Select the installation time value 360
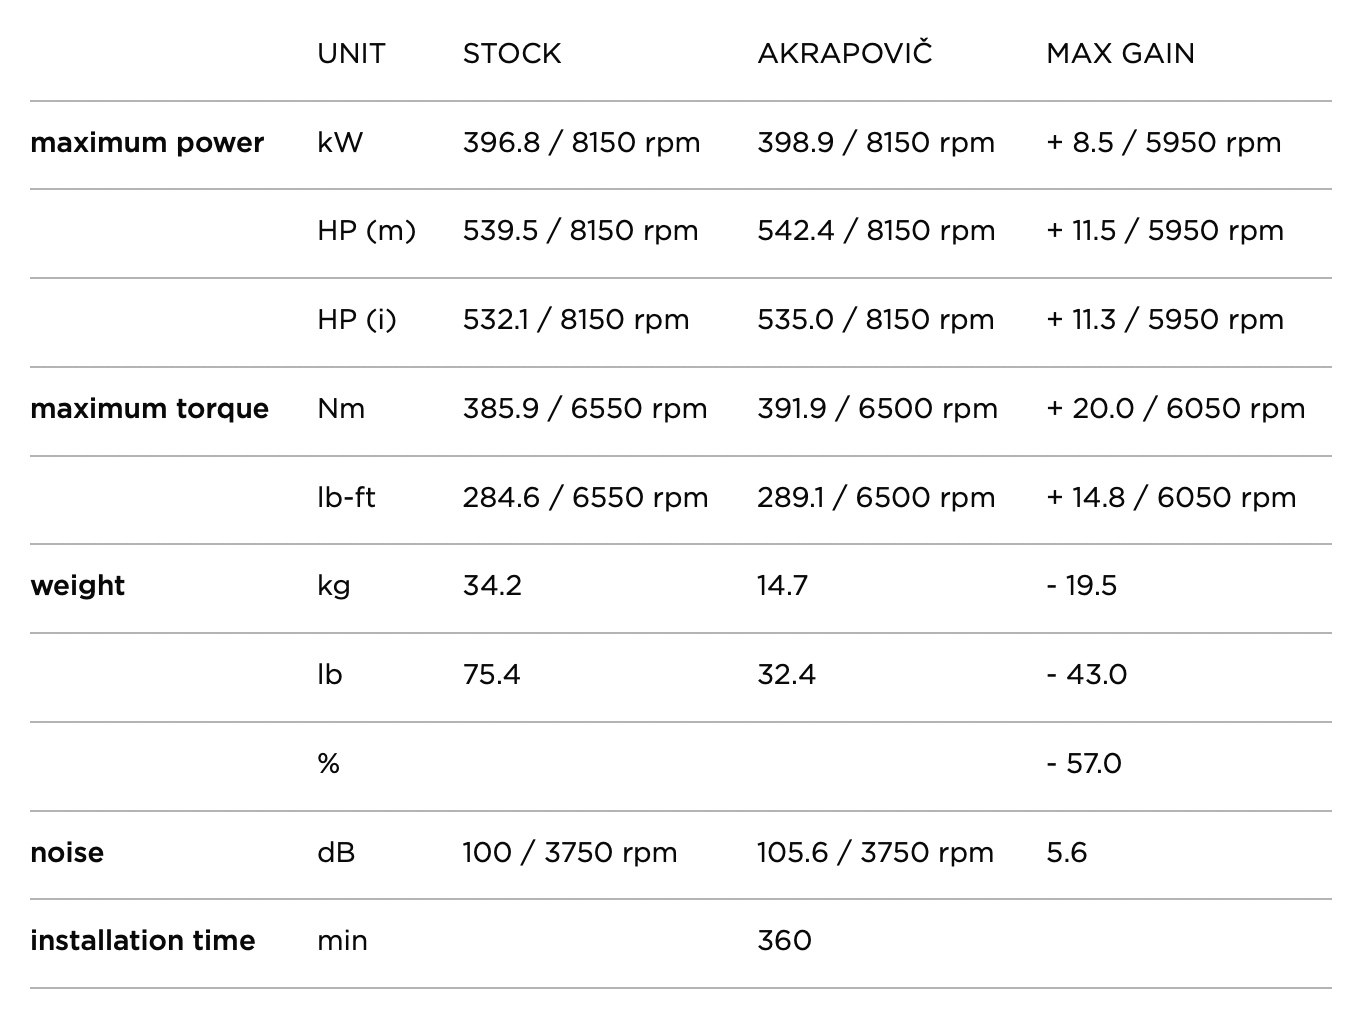1354x1014 pixels. 784,941
